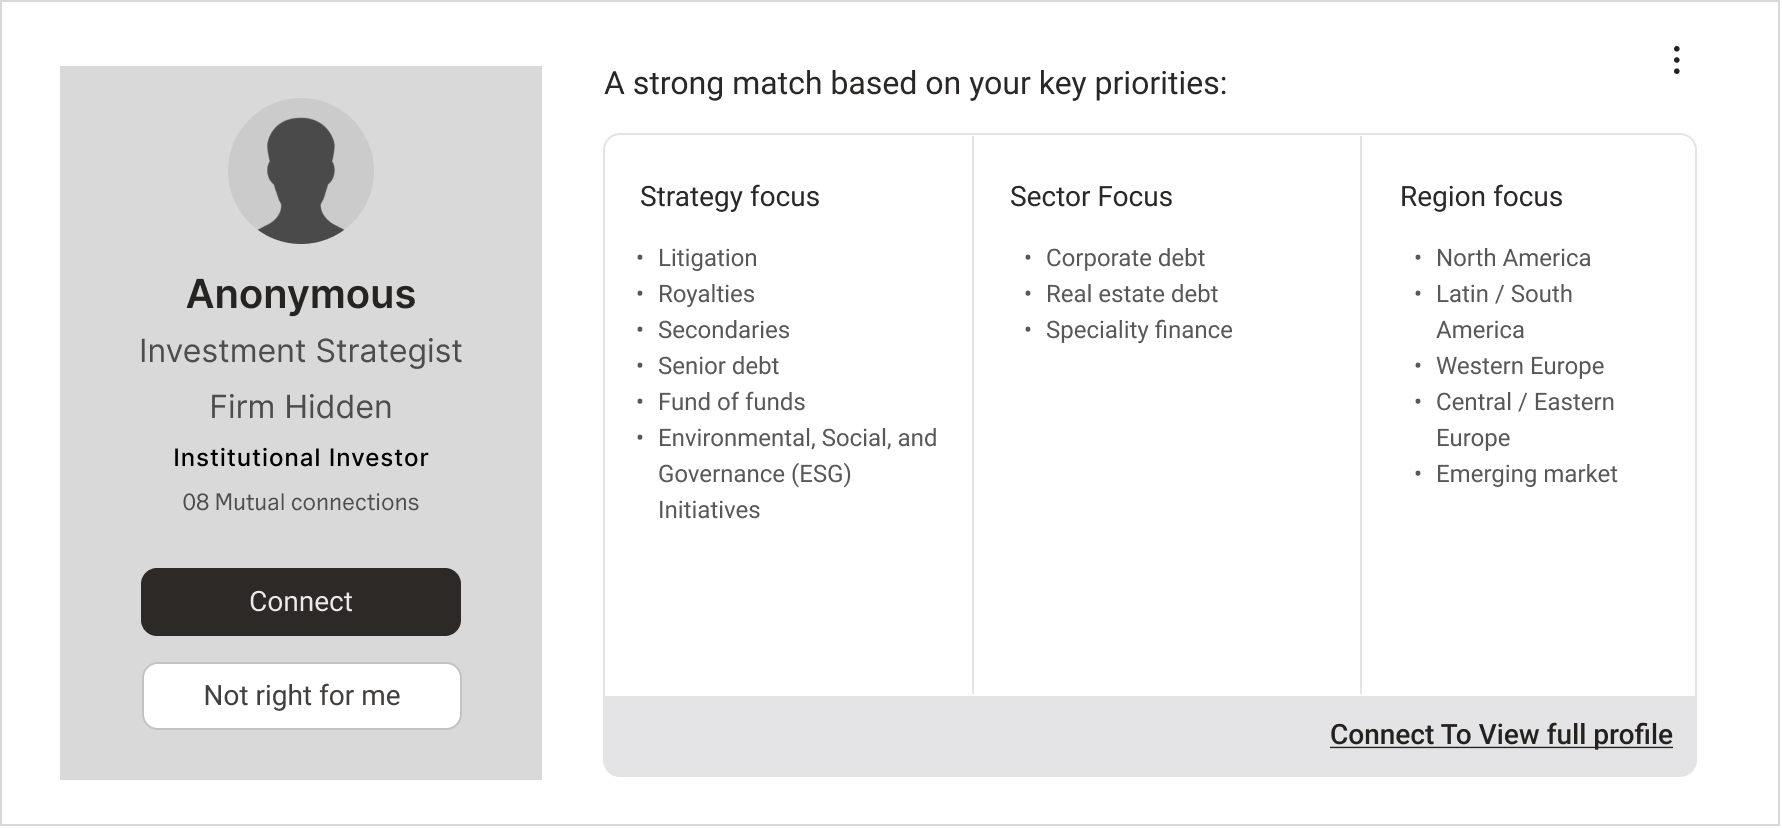Click the anonymous profile avatar
1782x828 pixels.
301,171
